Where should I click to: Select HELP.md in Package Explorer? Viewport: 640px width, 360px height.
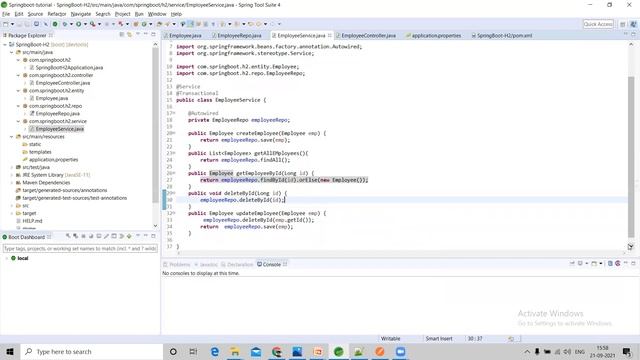coord(32,221)
